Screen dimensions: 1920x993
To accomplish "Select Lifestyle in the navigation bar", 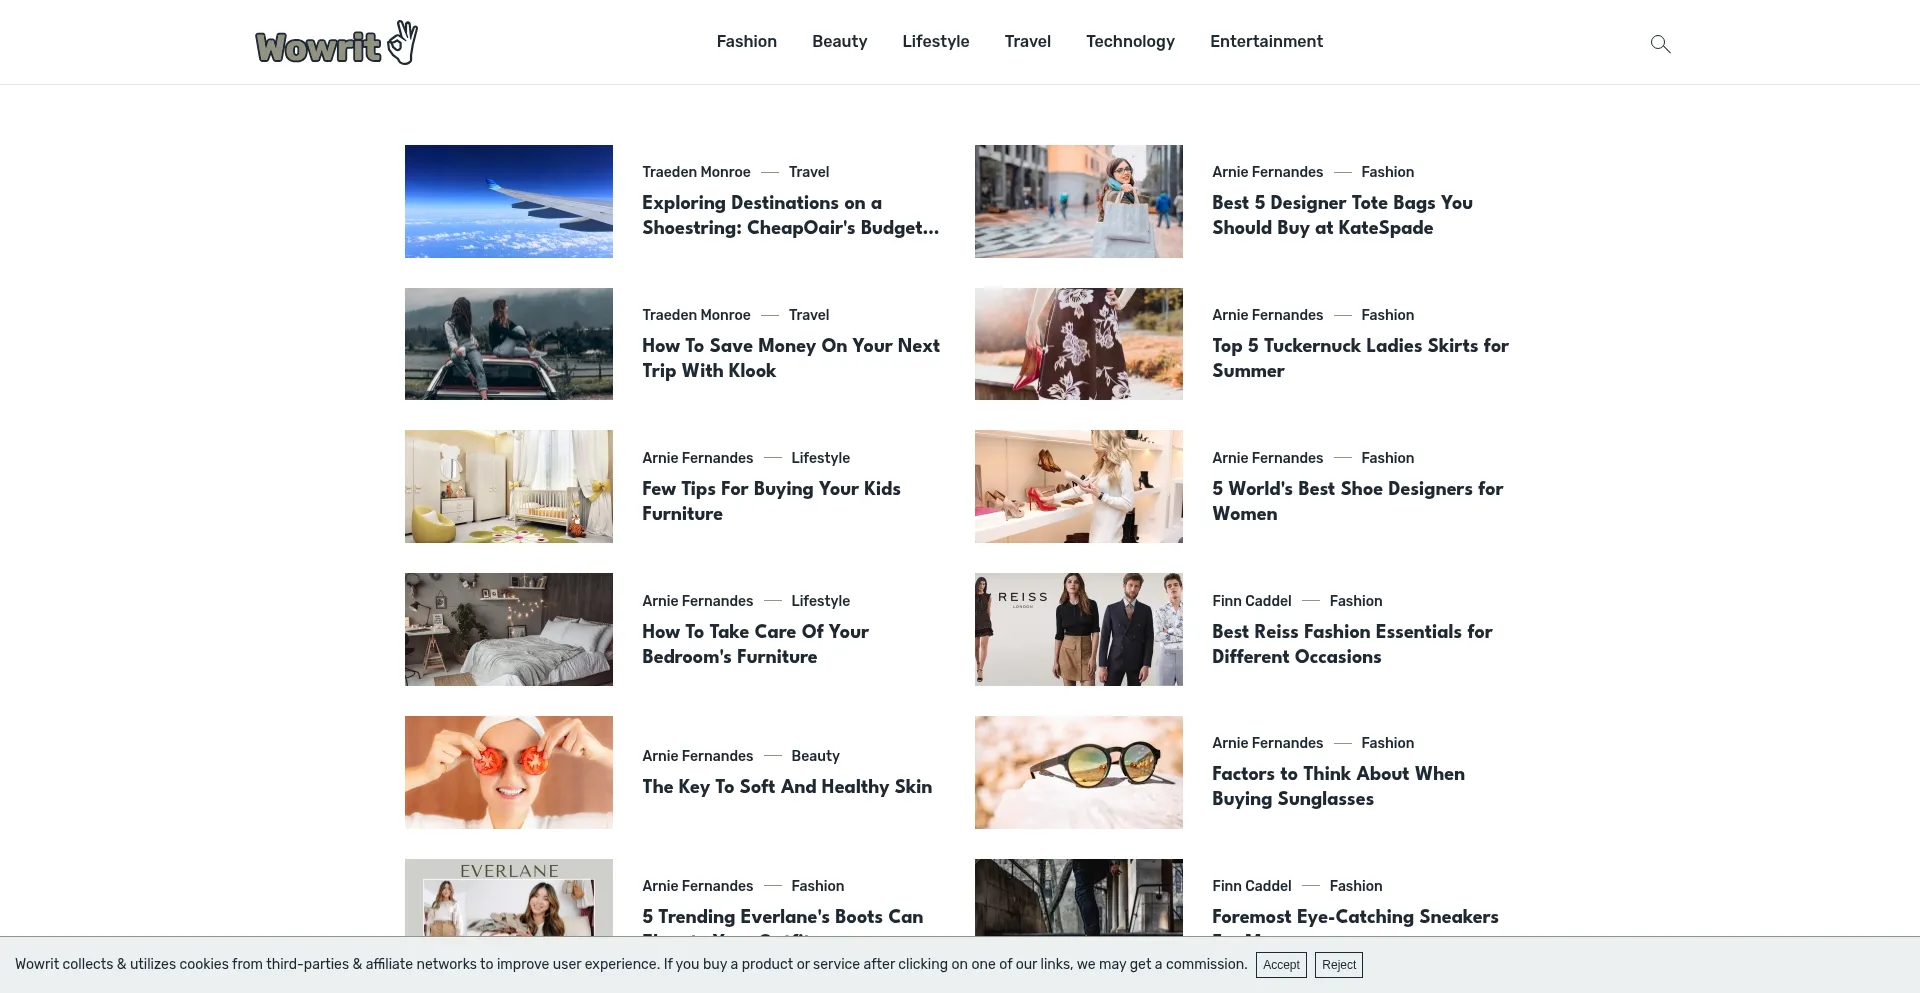I will click(x=935, y=41).
